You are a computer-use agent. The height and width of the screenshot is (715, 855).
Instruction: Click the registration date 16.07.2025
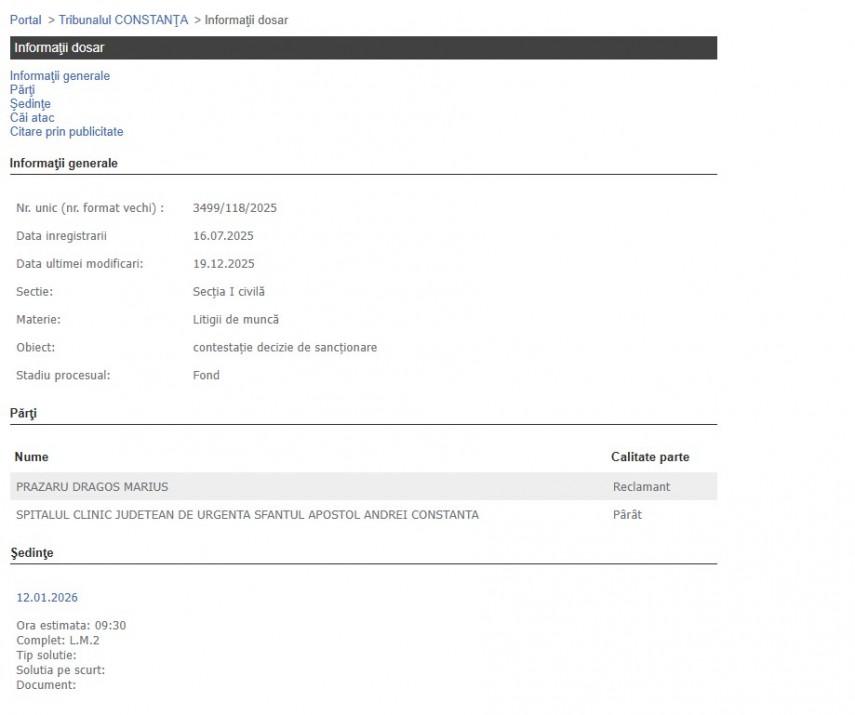223,236
